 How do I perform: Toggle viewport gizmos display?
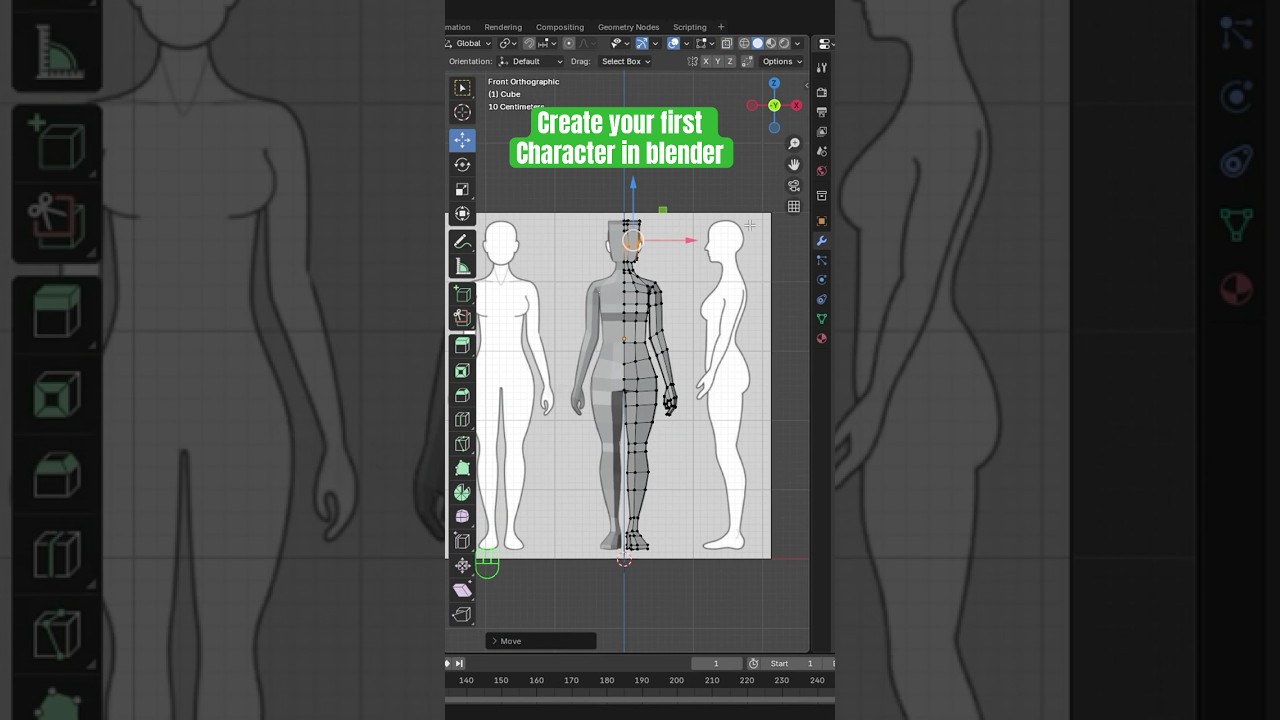(641, 43)
